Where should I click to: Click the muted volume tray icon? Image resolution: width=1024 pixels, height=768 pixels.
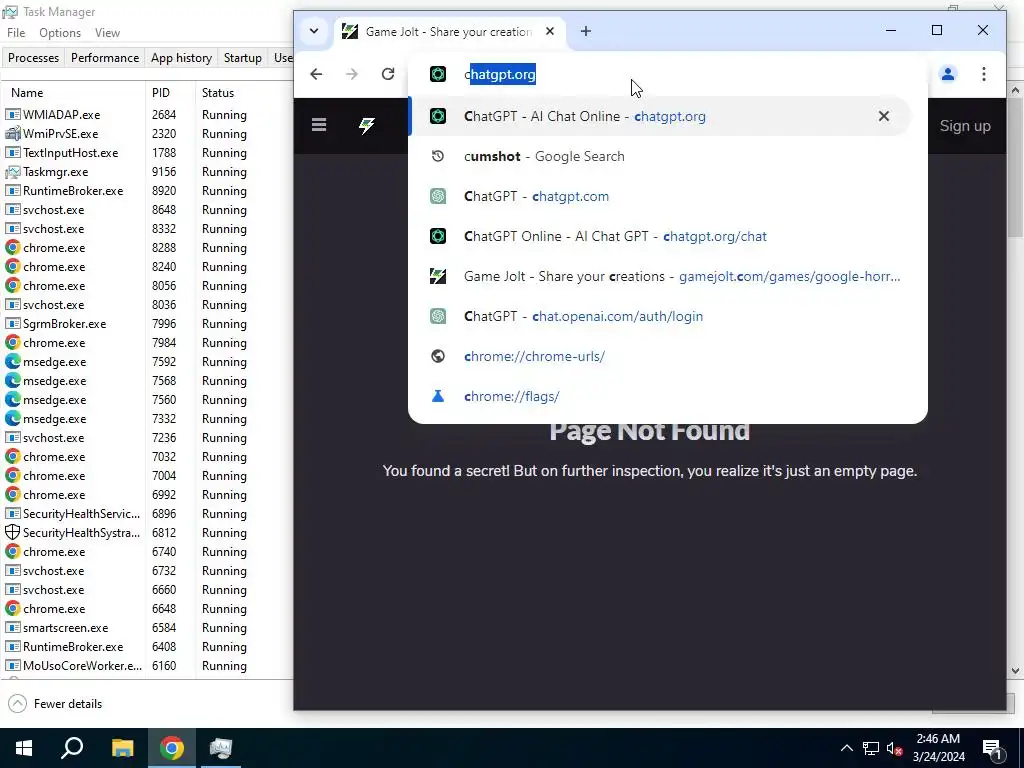tap(895, 748)
